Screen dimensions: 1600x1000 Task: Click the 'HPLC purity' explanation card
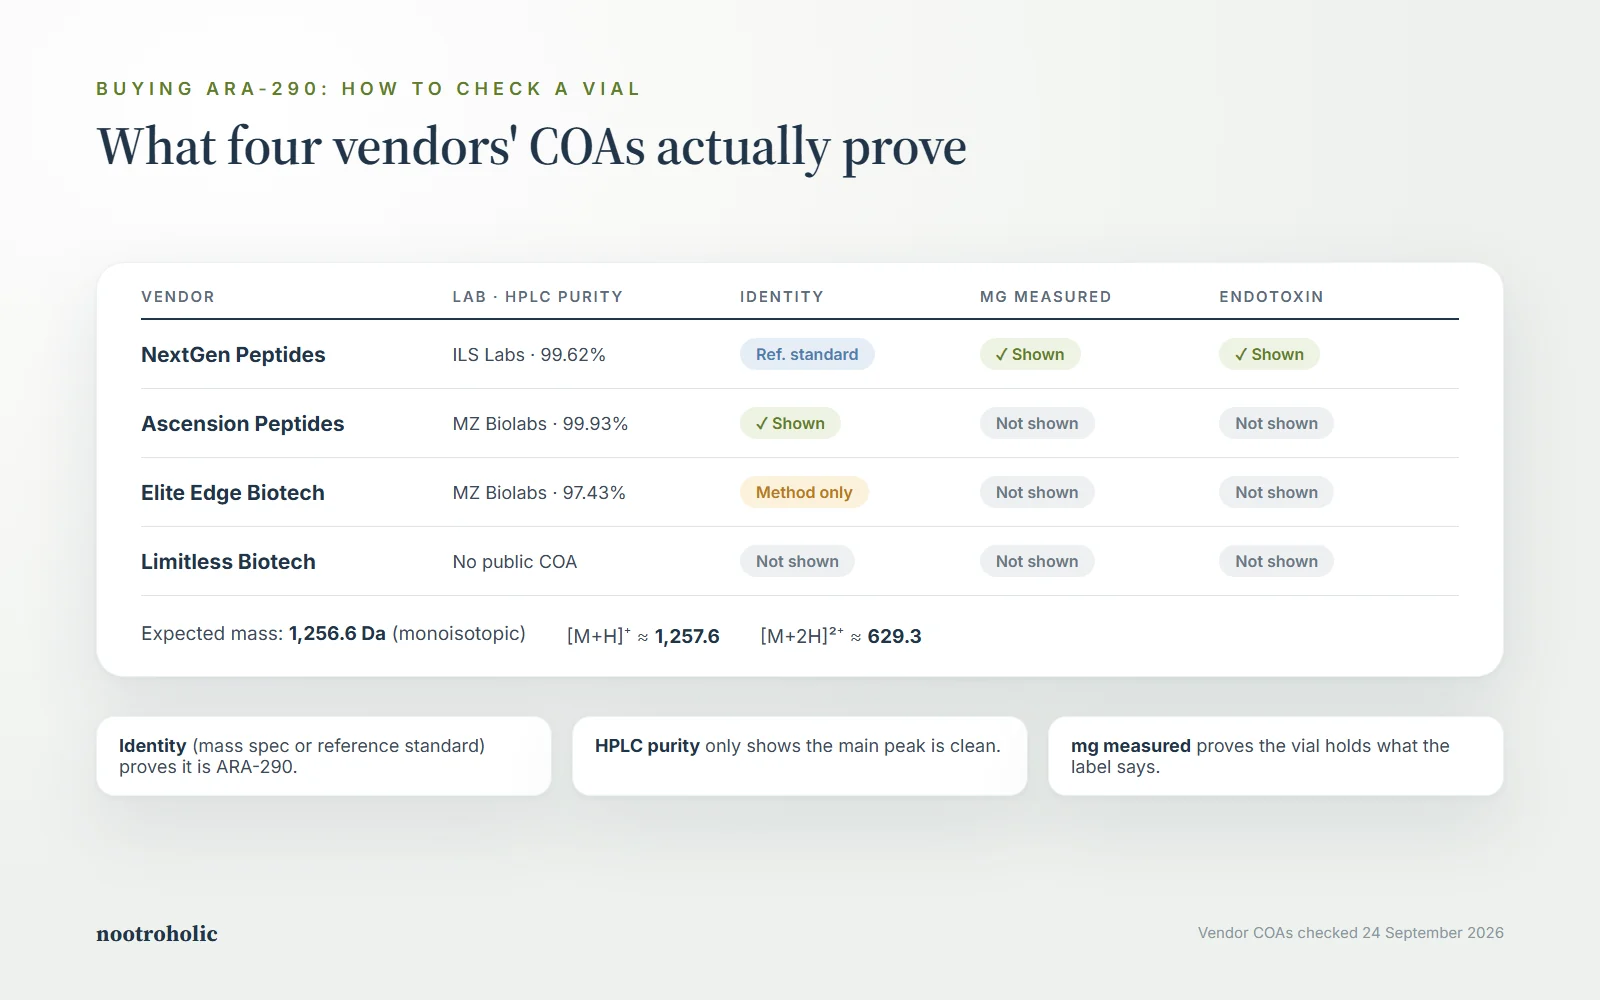800,756
